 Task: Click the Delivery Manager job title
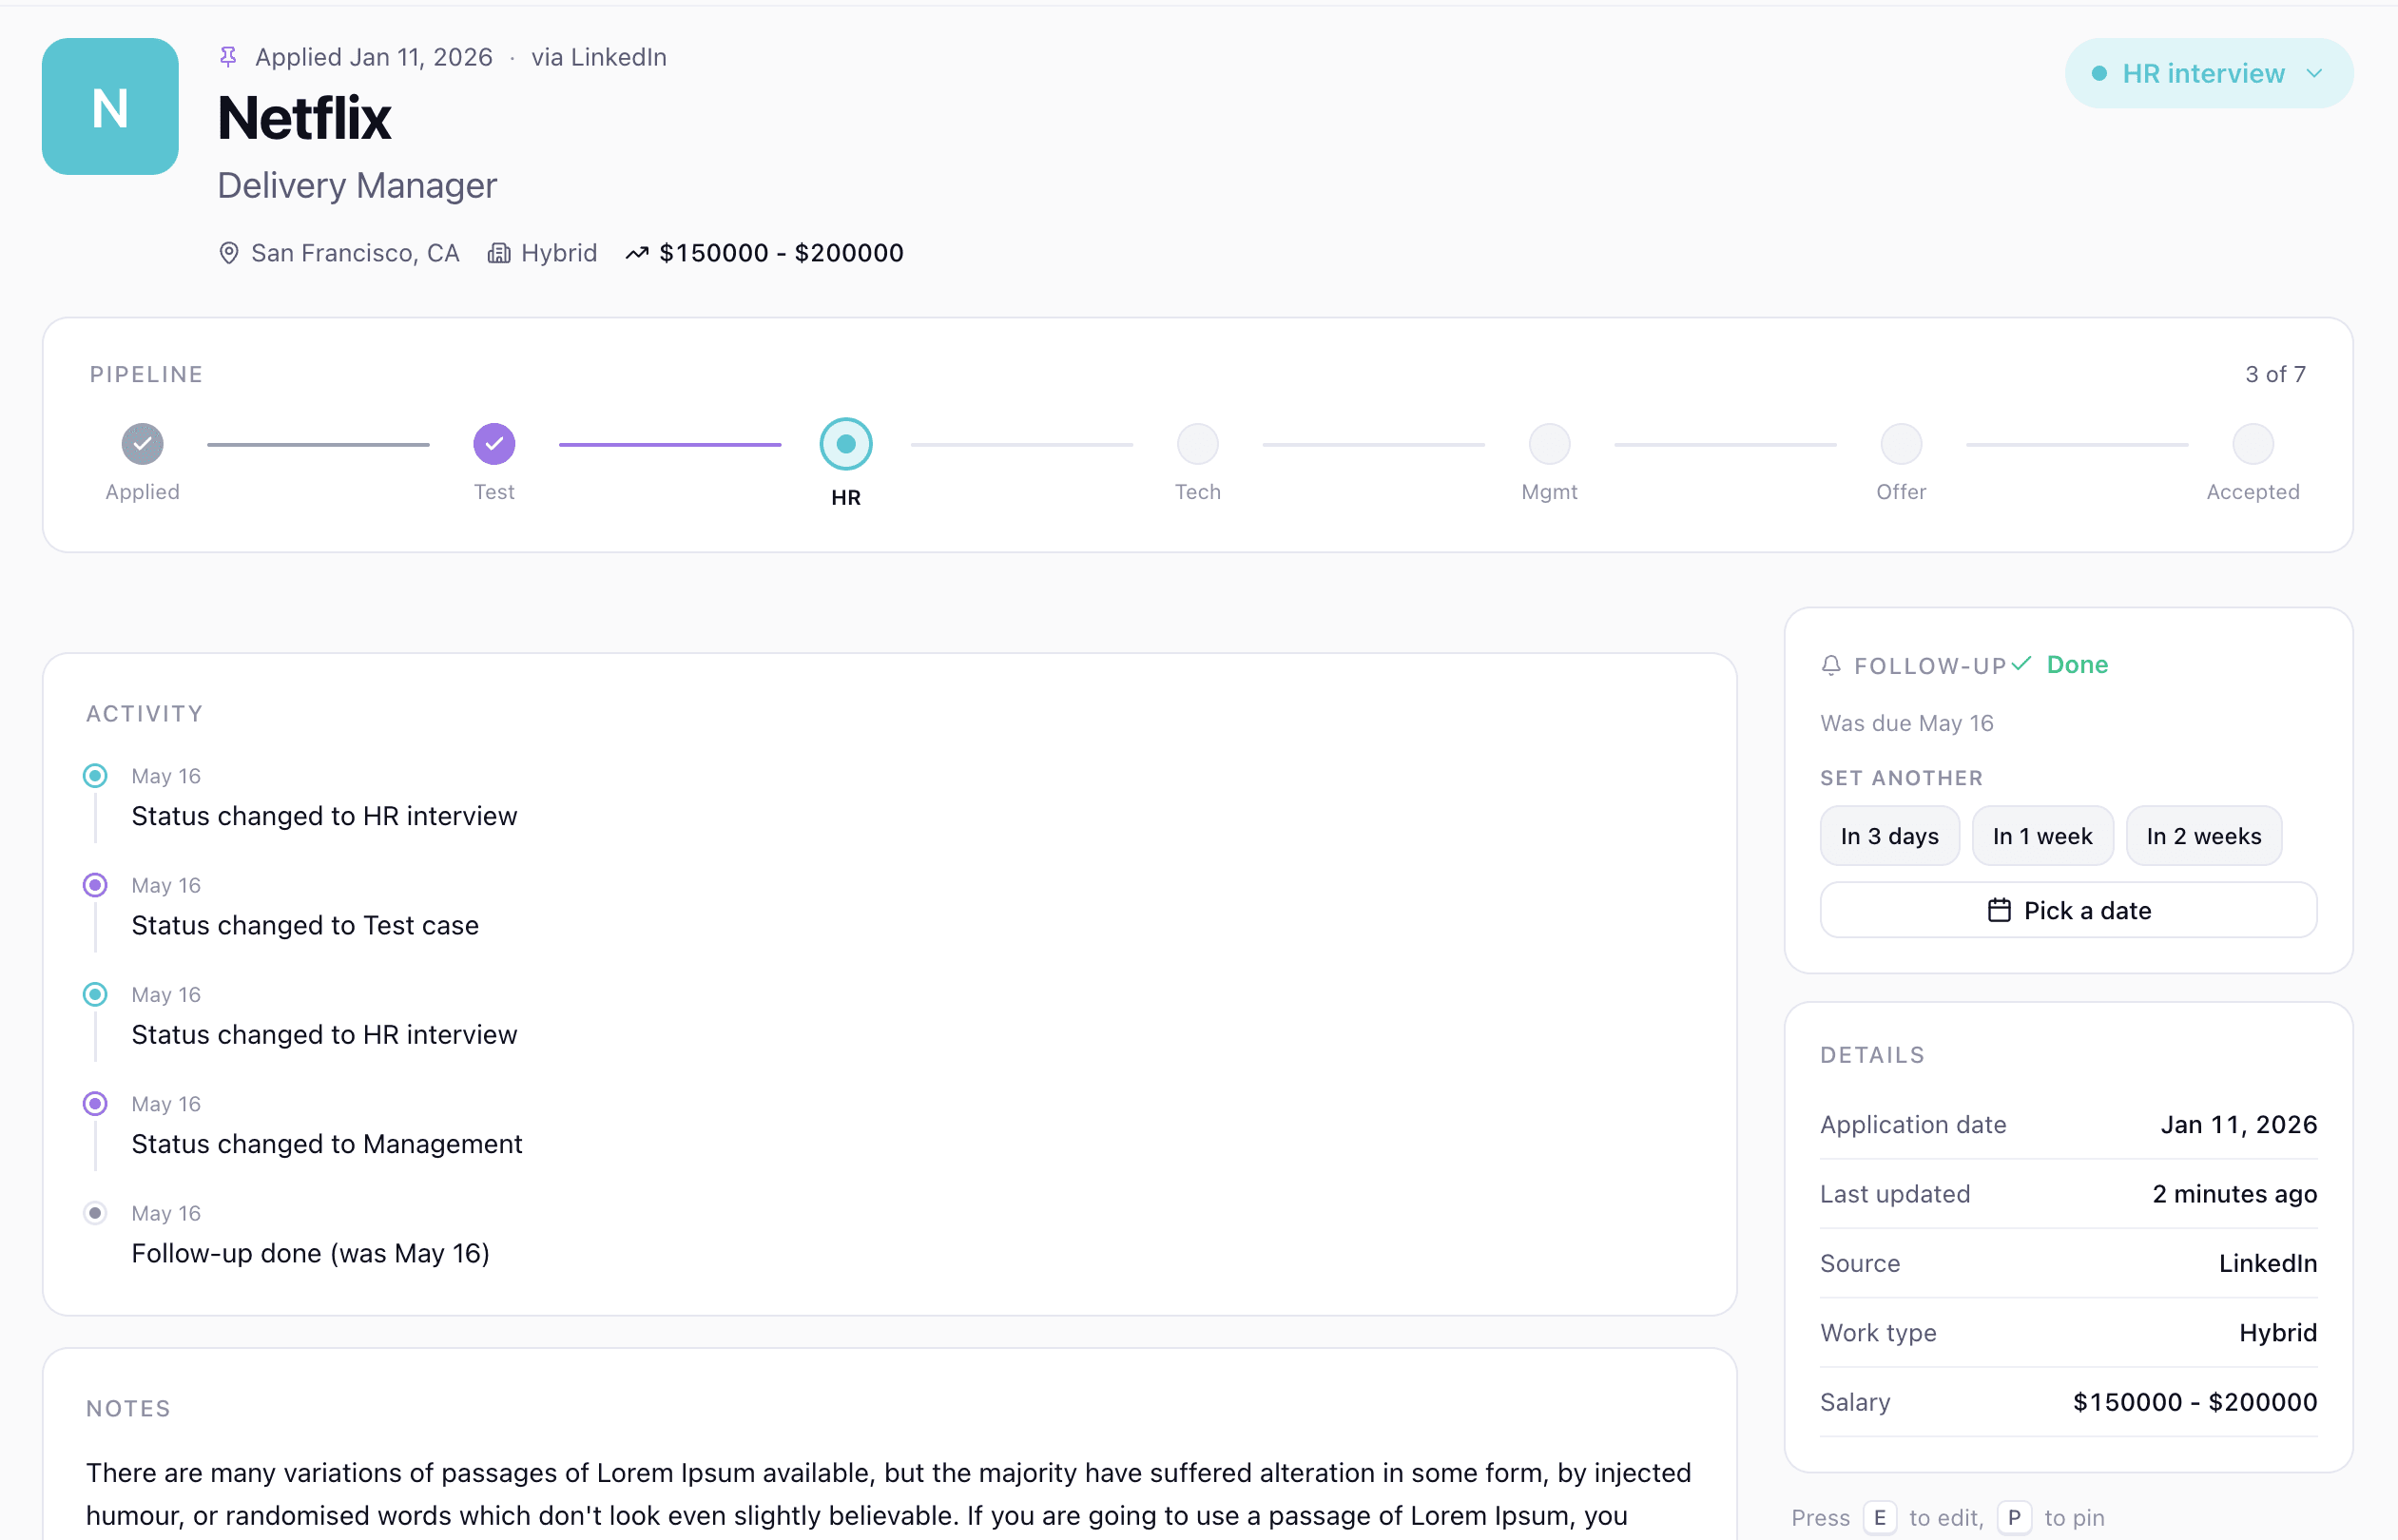click(x=357, y=186)
